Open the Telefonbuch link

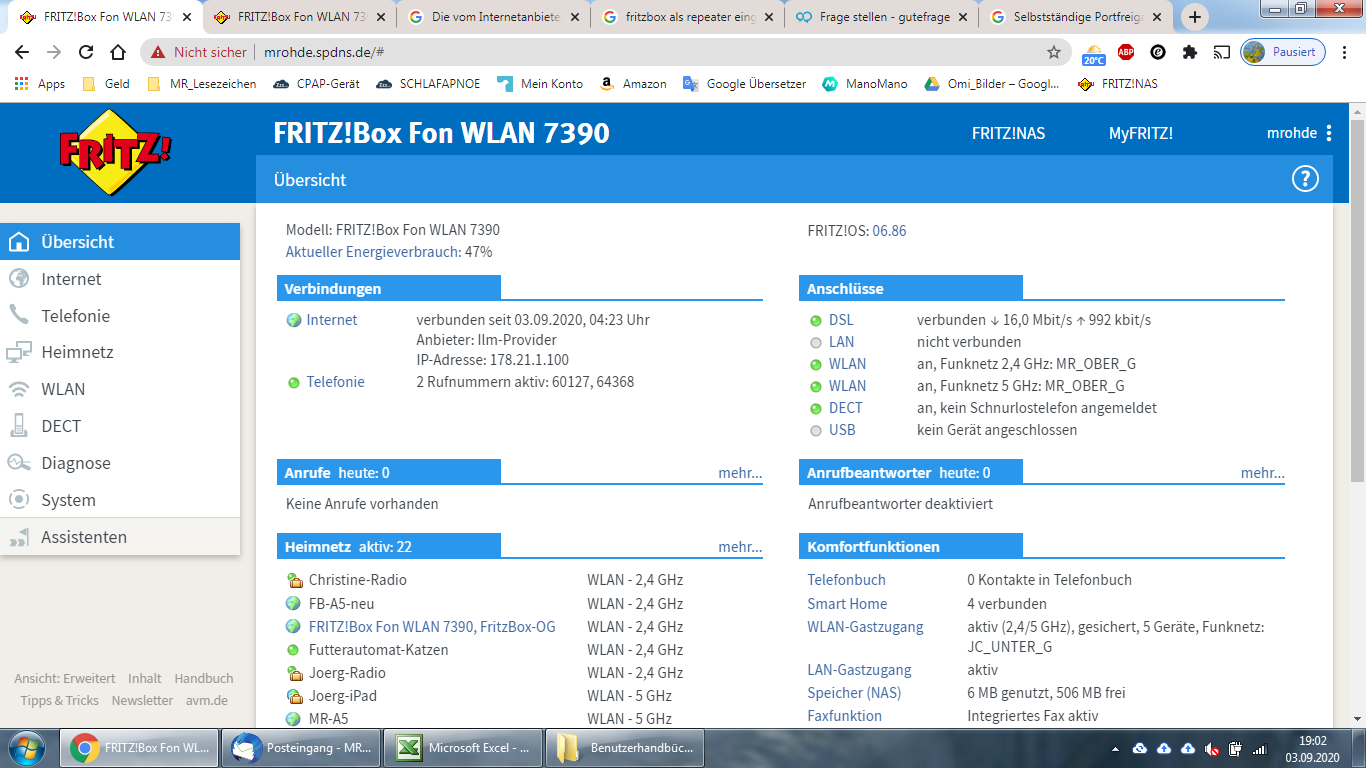(846, 580)
